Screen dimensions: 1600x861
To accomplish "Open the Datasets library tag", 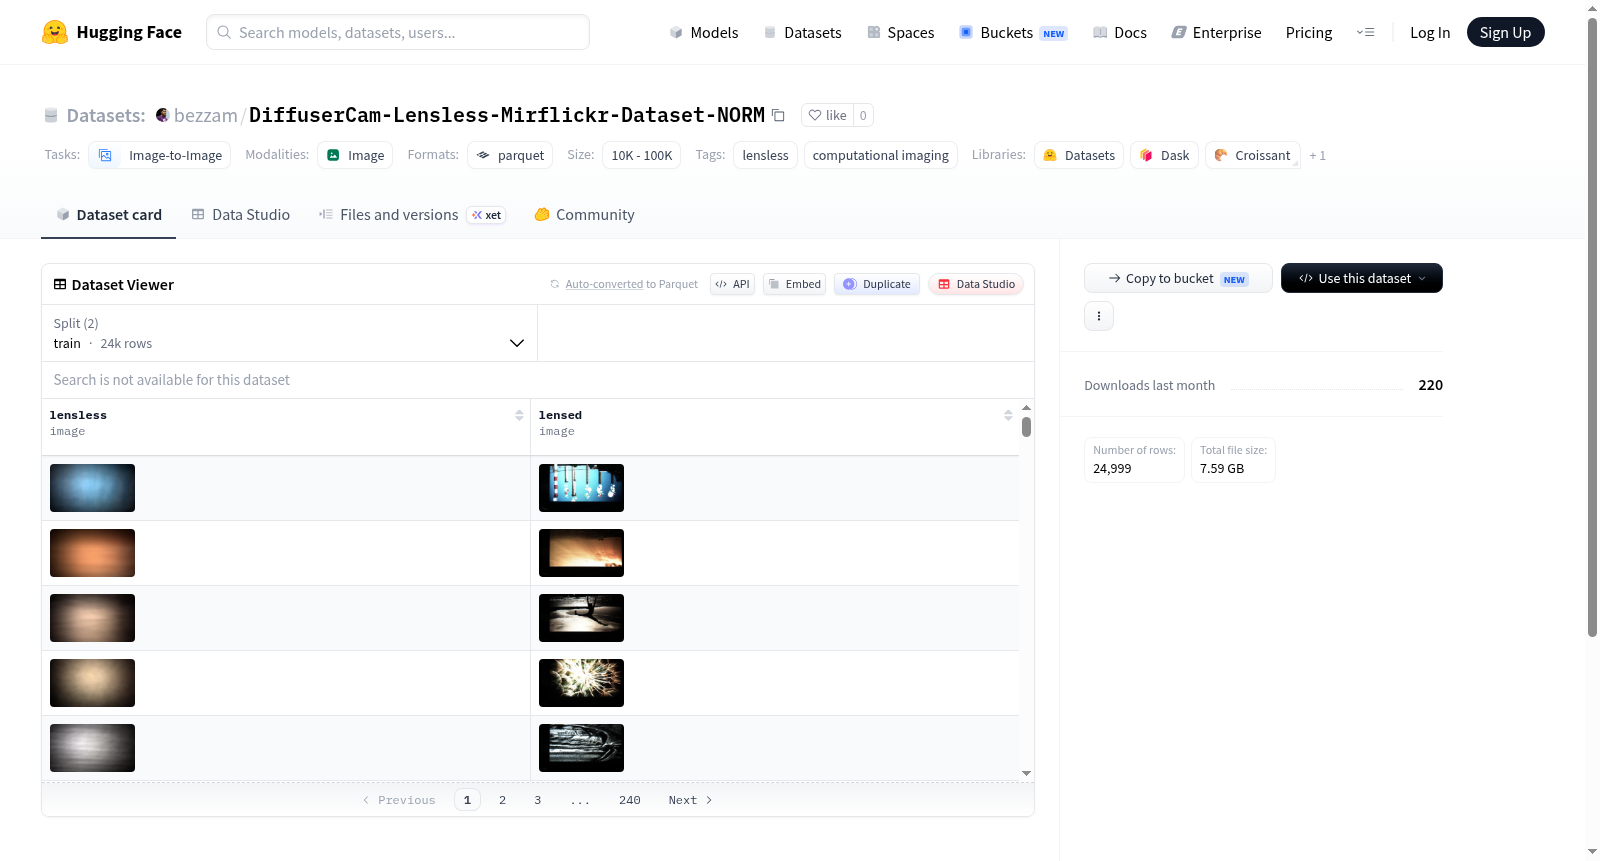I will click(x=1079, y=155).
